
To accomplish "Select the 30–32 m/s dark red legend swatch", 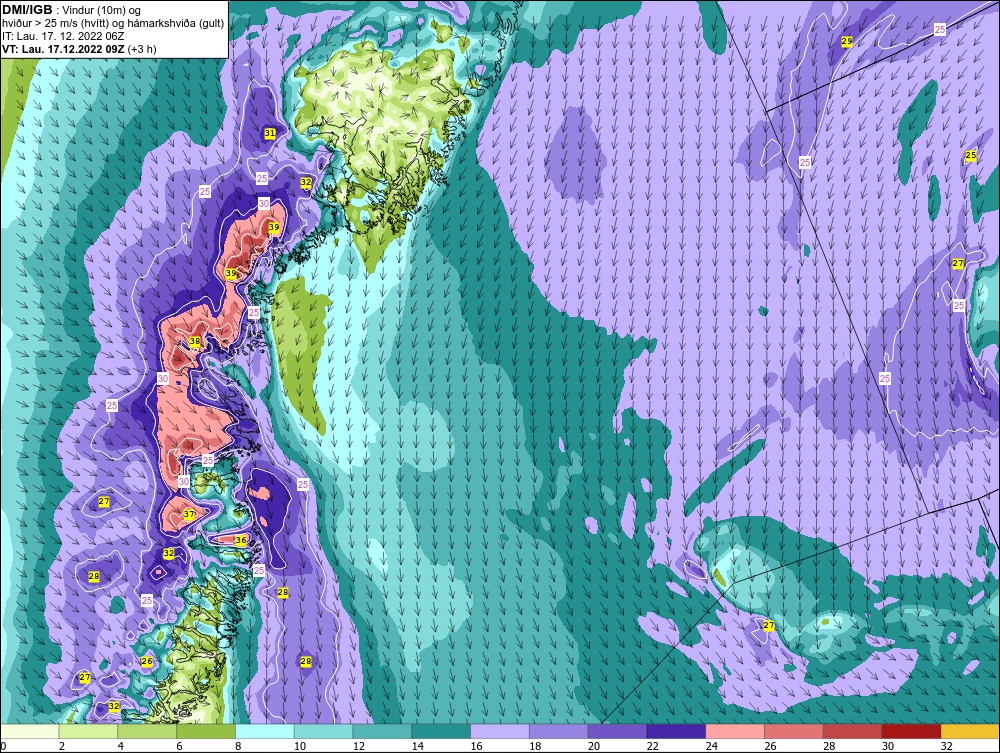I will click(x=911, y=731).
